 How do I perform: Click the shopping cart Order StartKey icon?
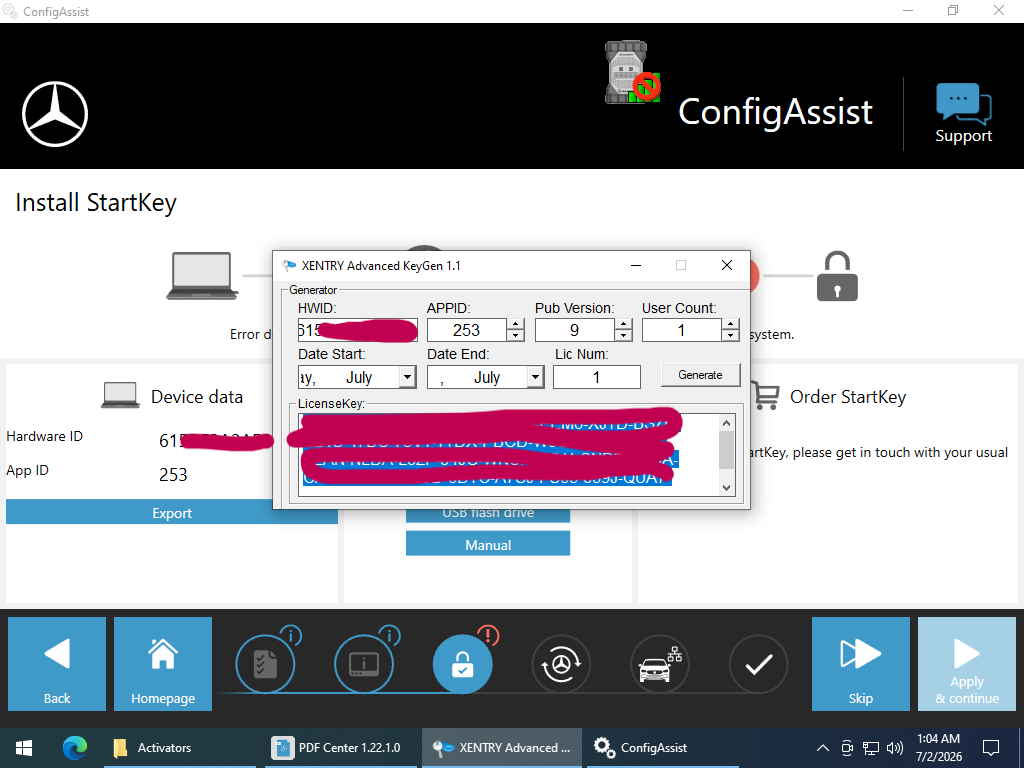point(765,395)
